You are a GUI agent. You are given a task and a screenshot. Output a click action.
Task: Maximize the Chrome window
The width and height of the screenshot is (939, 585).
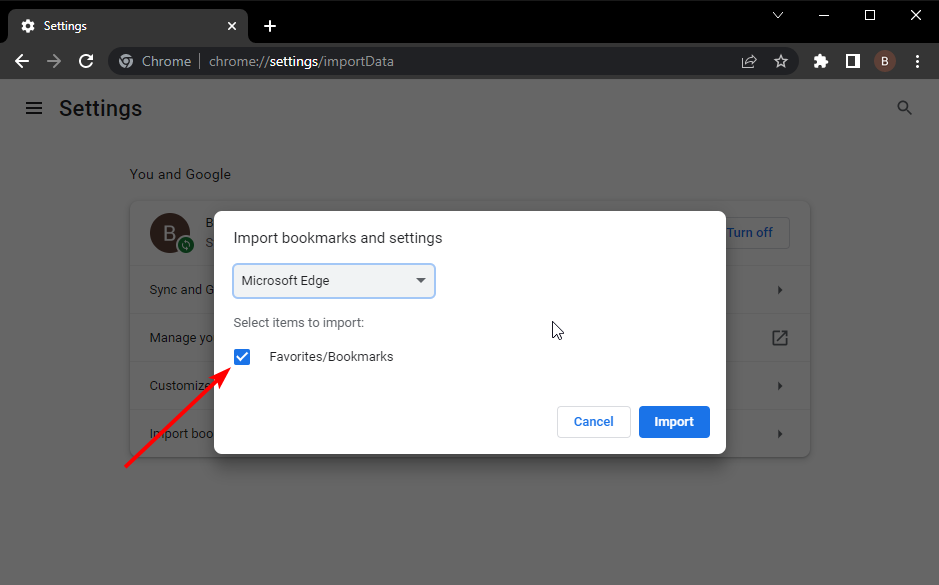pos(870,16)
